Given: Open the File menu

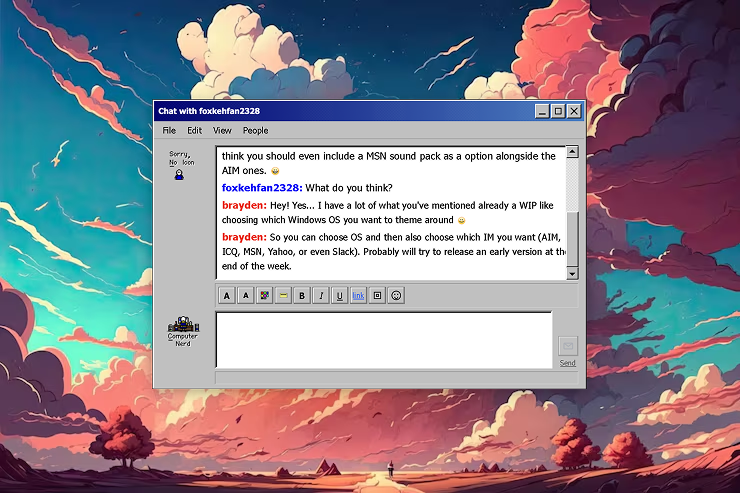Looking at the screenshot, I should [x=169, y=131].
